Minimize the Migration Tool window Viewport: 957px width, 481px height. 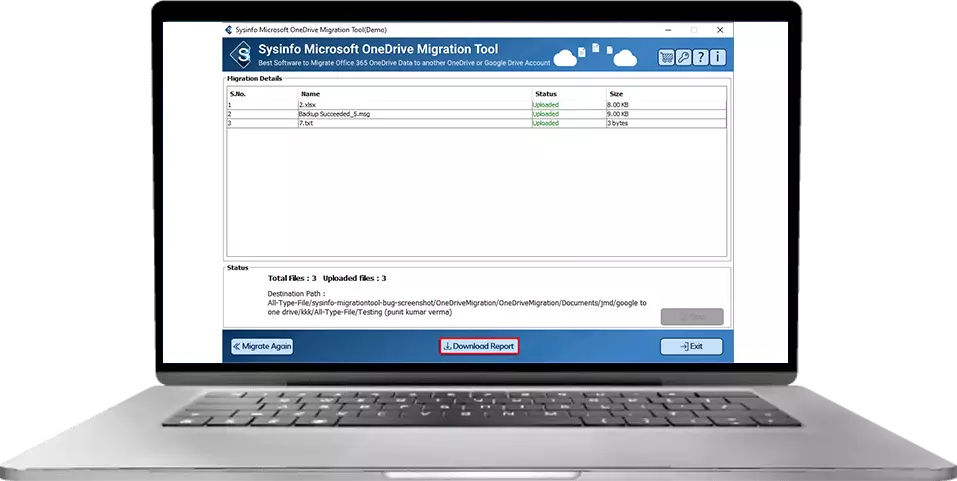(668, 30)
